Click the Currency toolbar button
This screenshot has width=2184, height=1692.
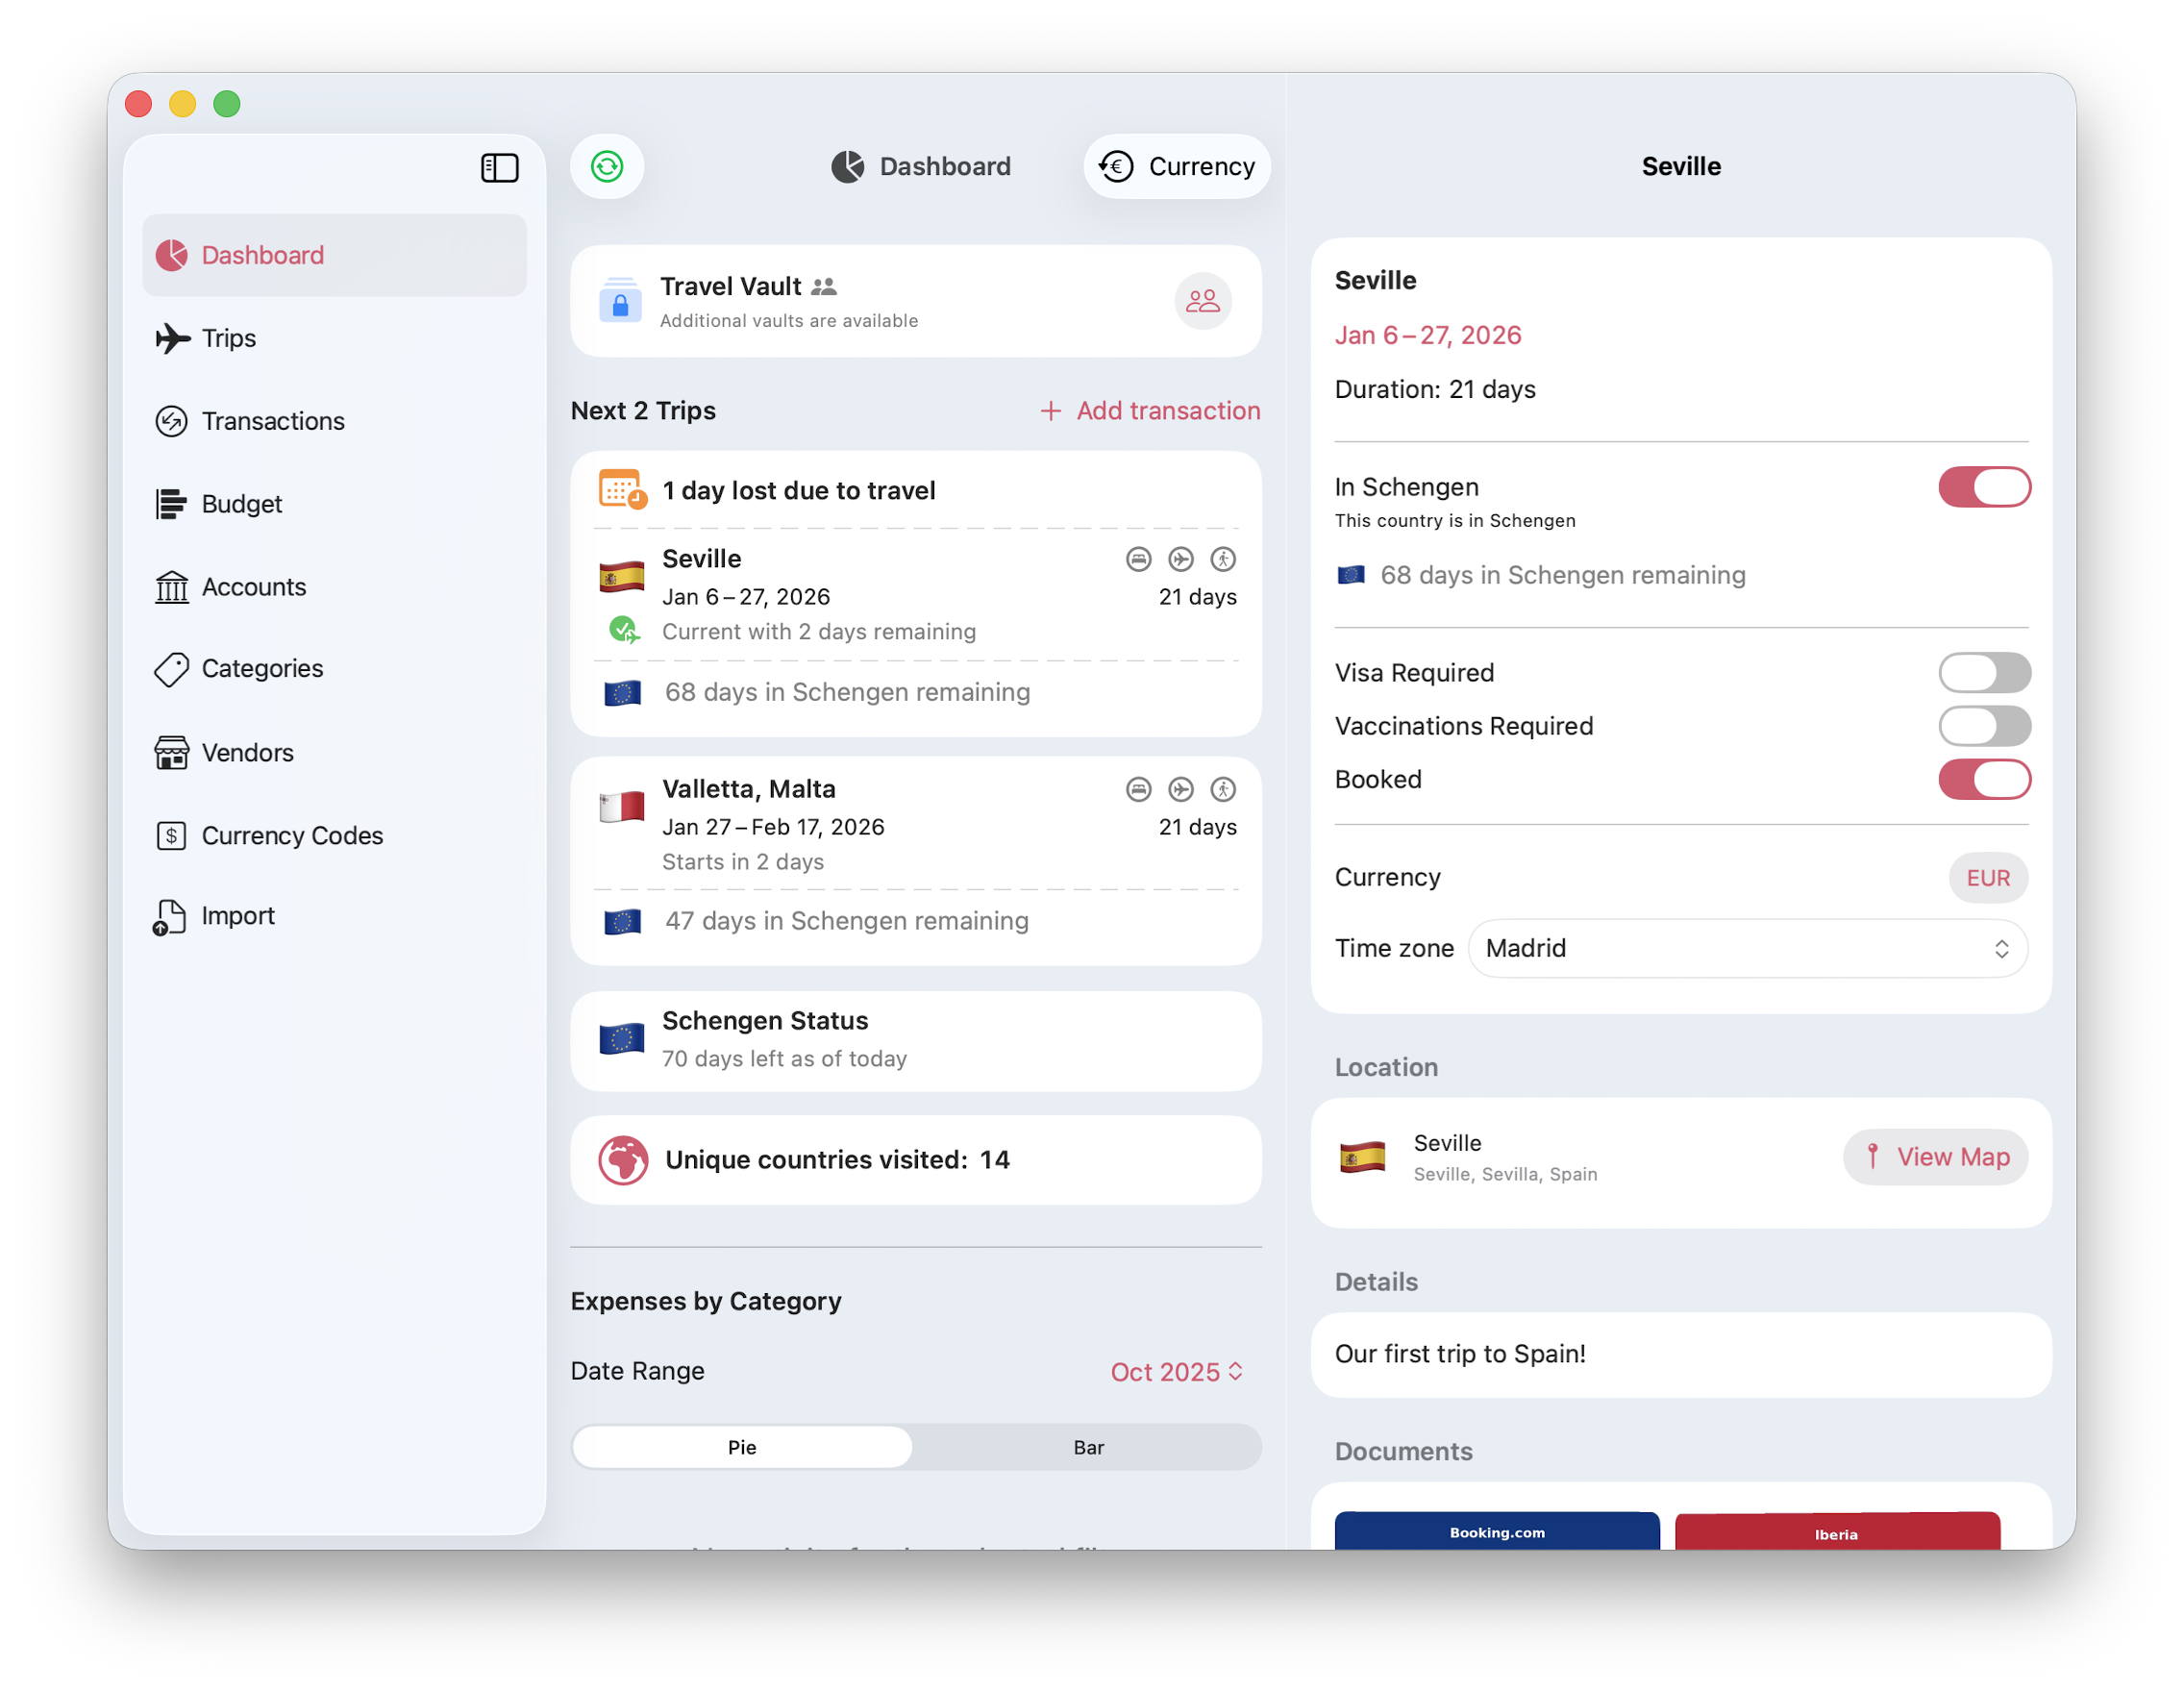pyautogui.click(x=1176, y=166)
